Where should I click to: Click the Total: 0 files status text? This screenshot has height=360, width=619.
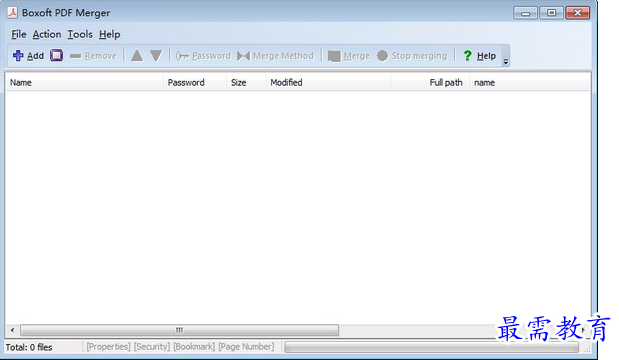point(29,347)
